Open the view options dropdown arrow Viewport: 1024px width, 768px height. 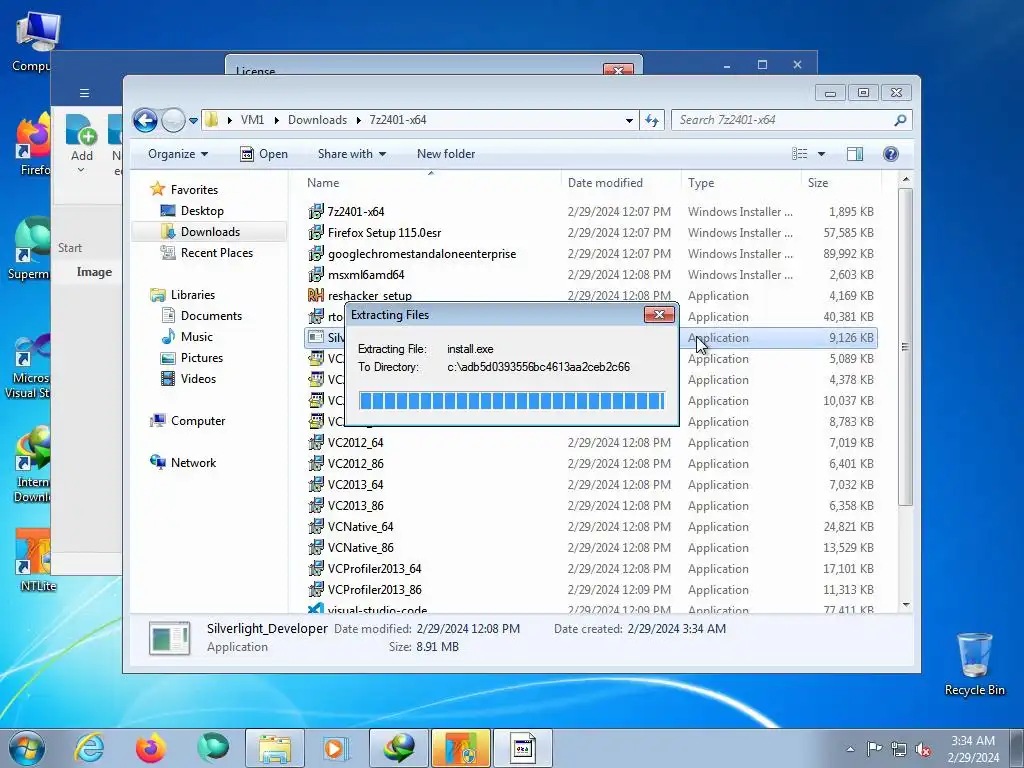(x=822, y=154)
